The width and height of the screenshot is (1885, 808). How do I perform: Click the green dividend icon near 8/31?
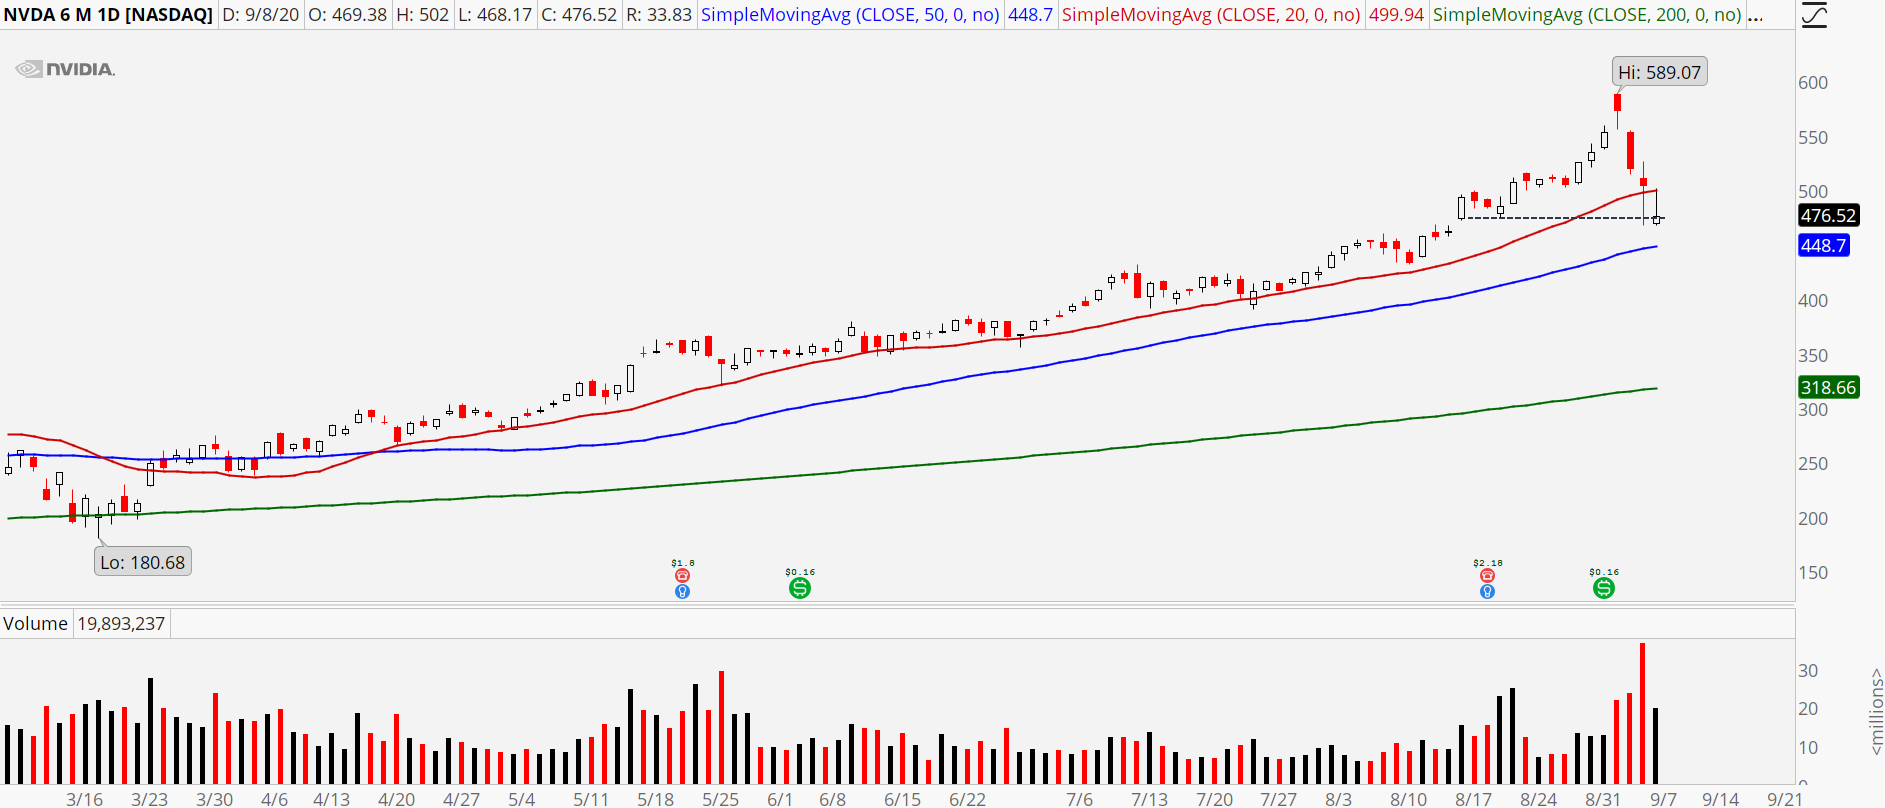click(x=1604, y=588)
